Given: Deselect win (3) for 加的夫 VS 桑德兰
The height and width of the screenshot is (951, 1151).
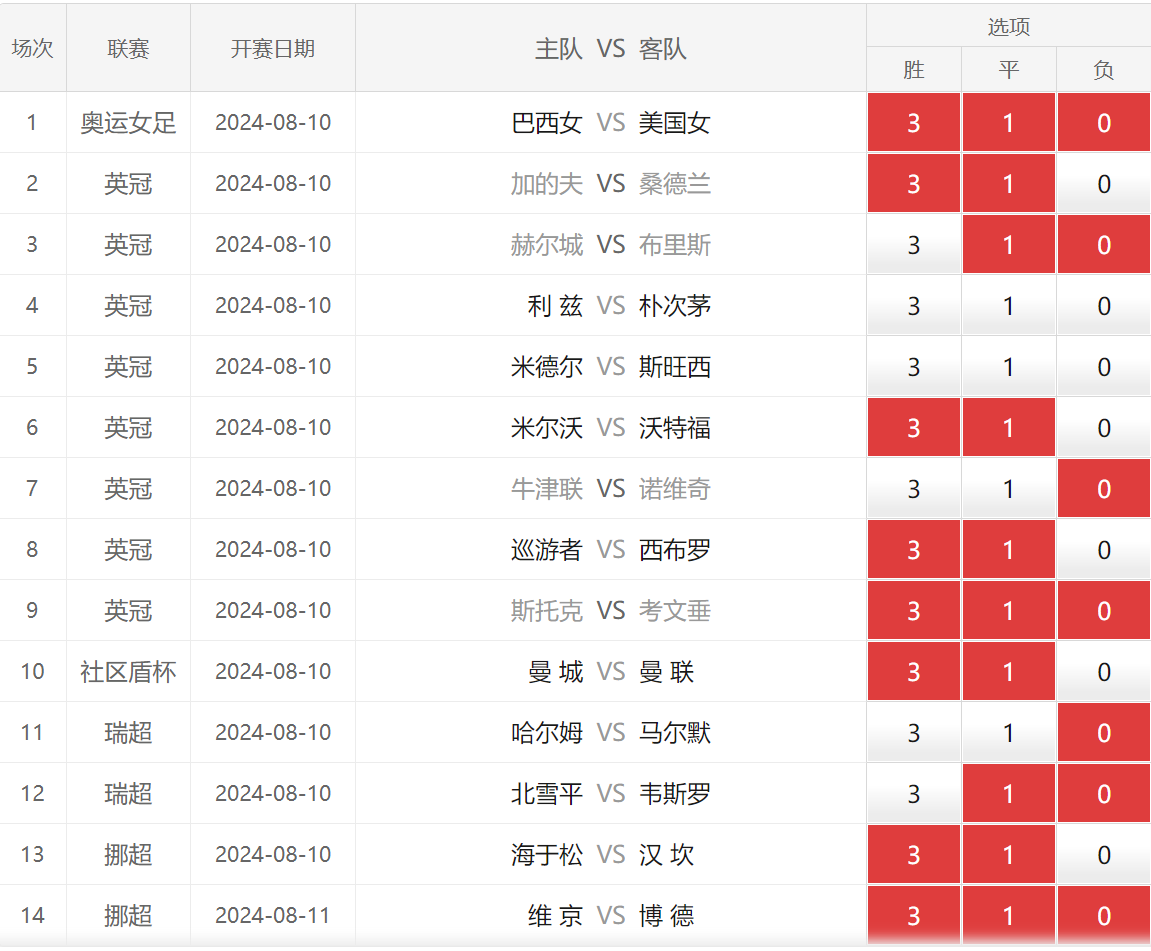Looking at the screenshot, I should pos(914,183).
